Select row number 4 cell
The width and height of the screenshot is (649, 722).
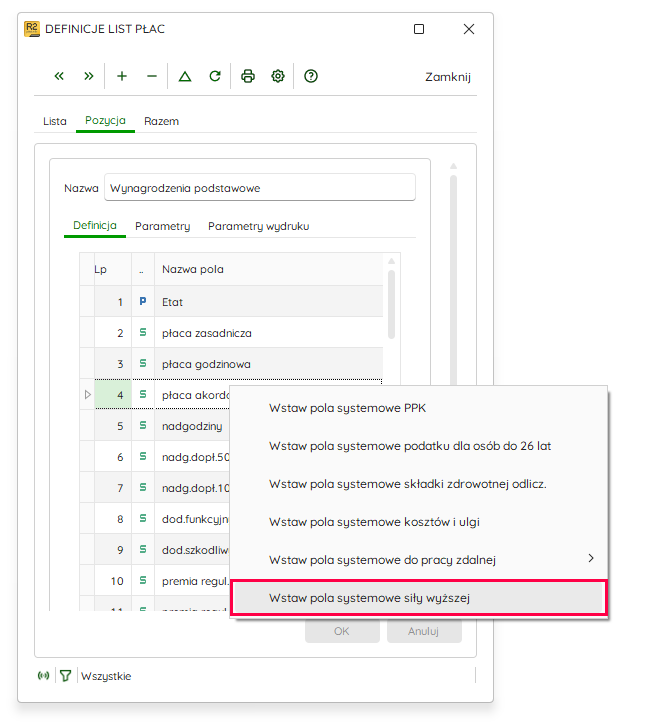pos(113,395)
